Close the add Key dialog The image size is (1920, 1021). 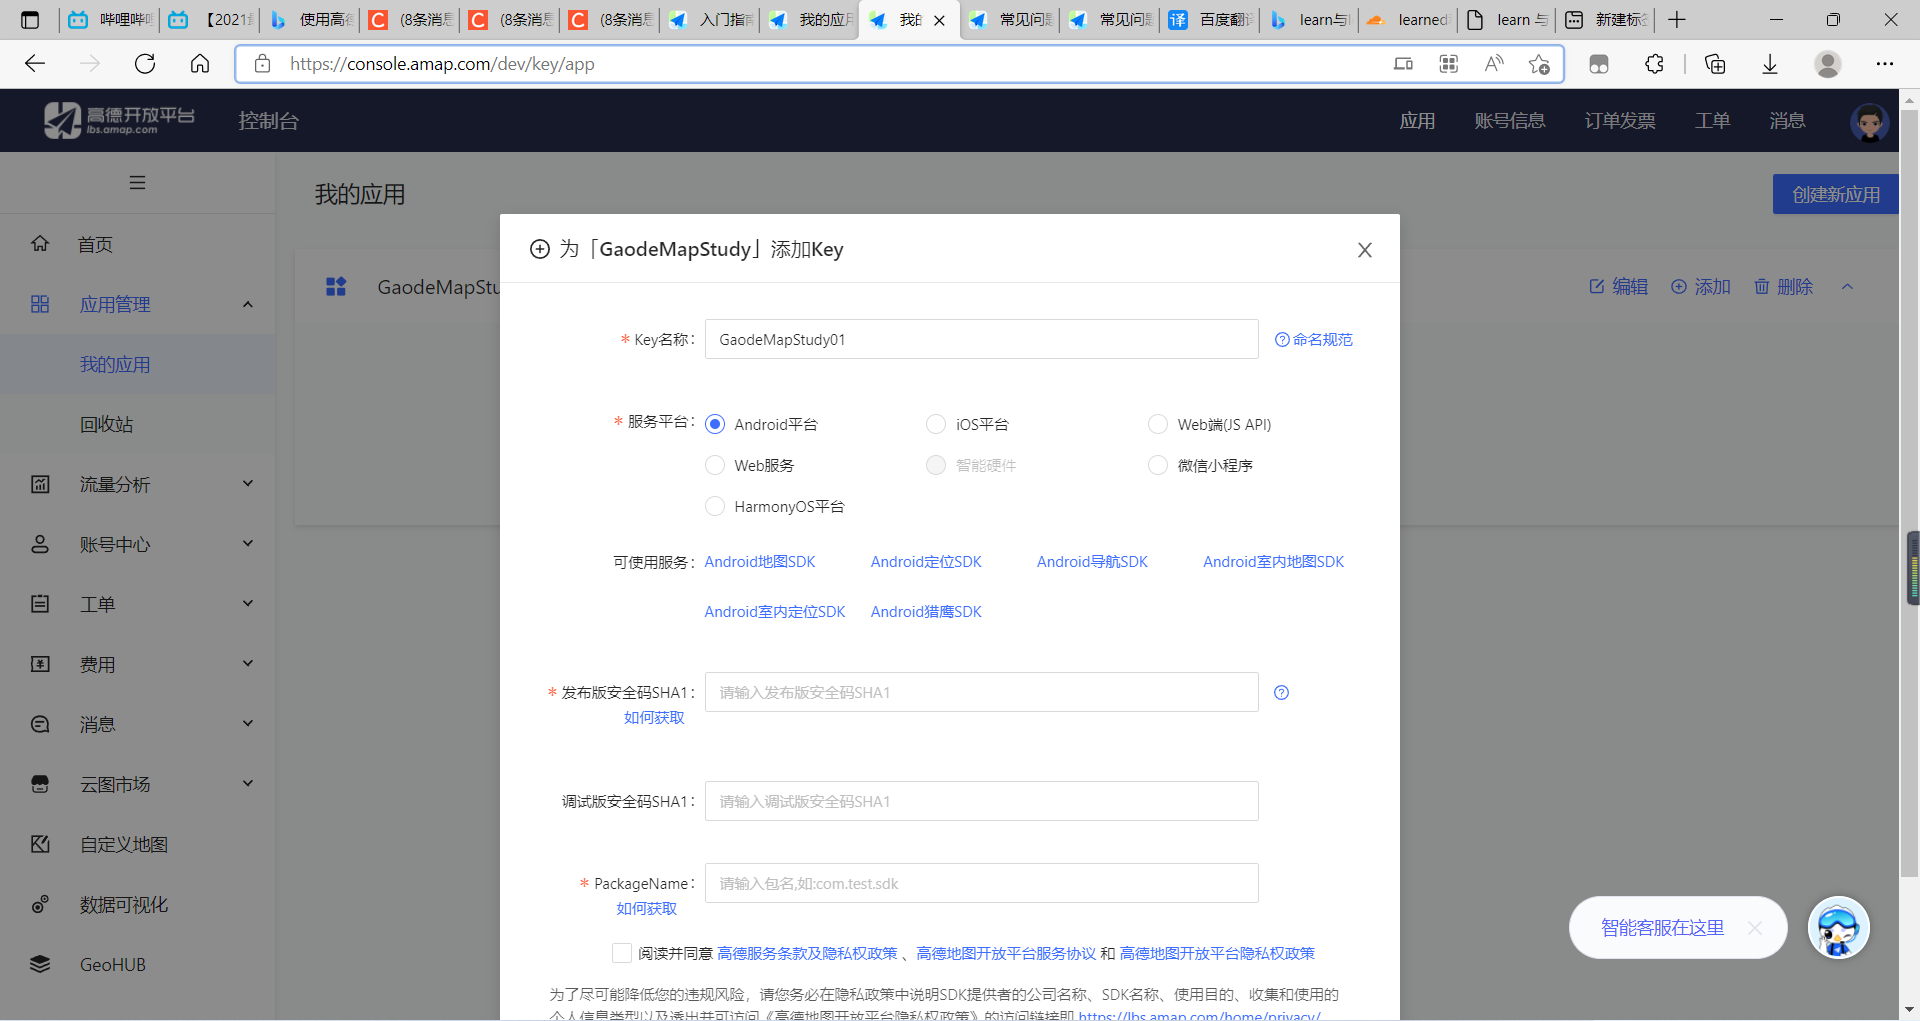click(1364, 250)
